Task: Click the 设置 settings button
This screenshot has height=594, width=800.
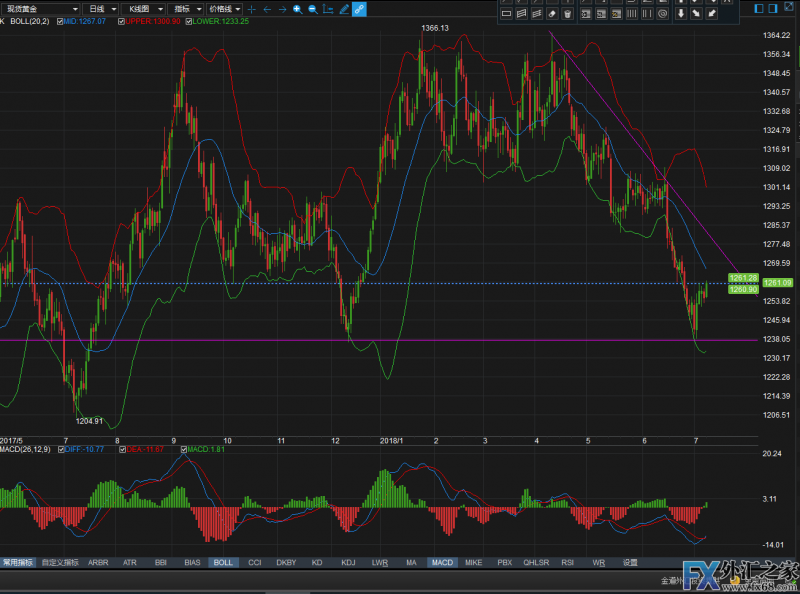Action: (x=629, y=563)
